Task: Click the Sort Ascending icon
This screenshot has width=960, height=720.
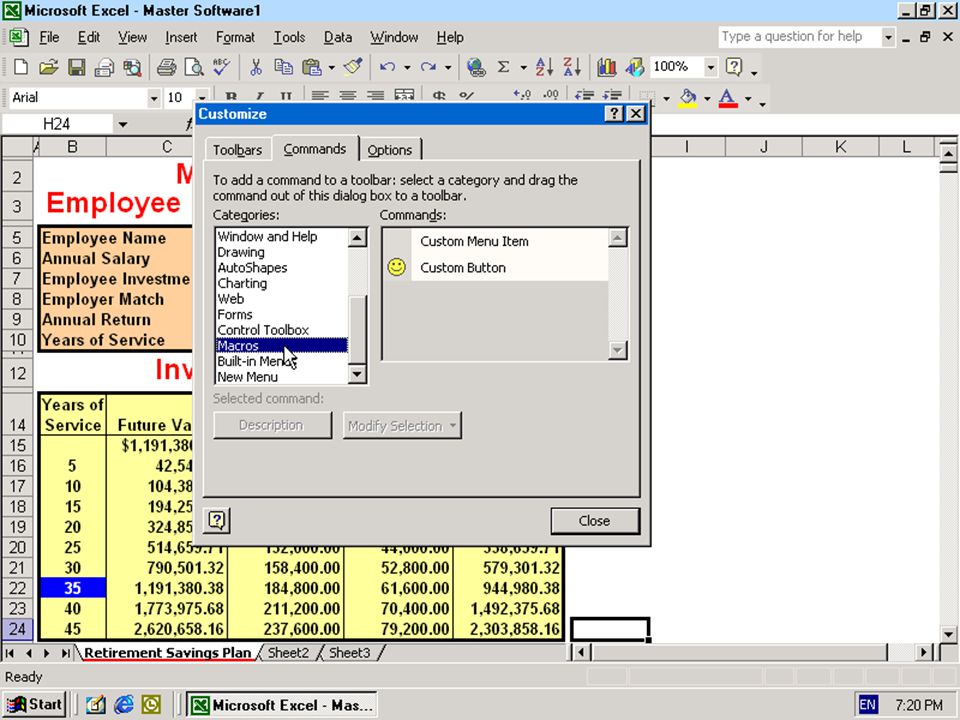Action: pyautogui.click(x=544, y=67)
